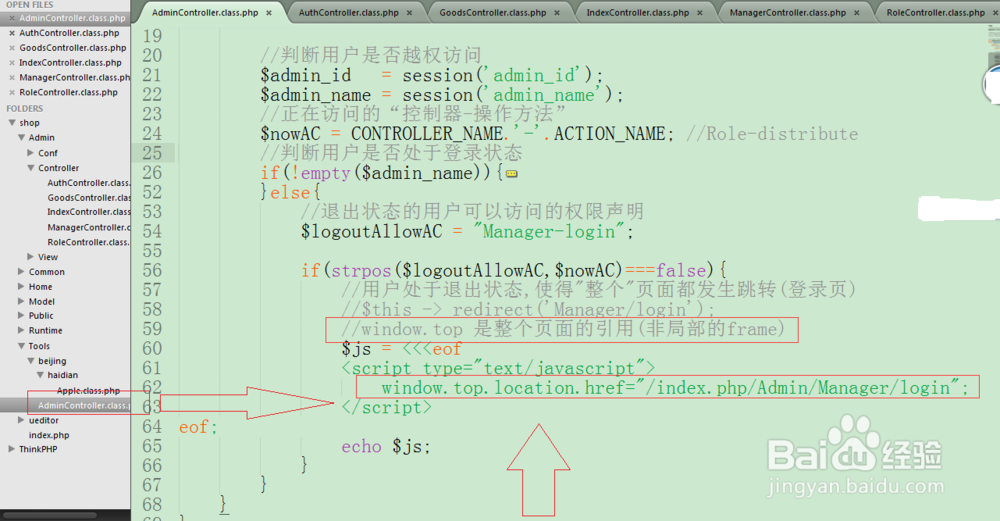Viewport: 1000px width, 521px height.
Task: Click the "//Role-distribute" comment
Action: [772, 134]
